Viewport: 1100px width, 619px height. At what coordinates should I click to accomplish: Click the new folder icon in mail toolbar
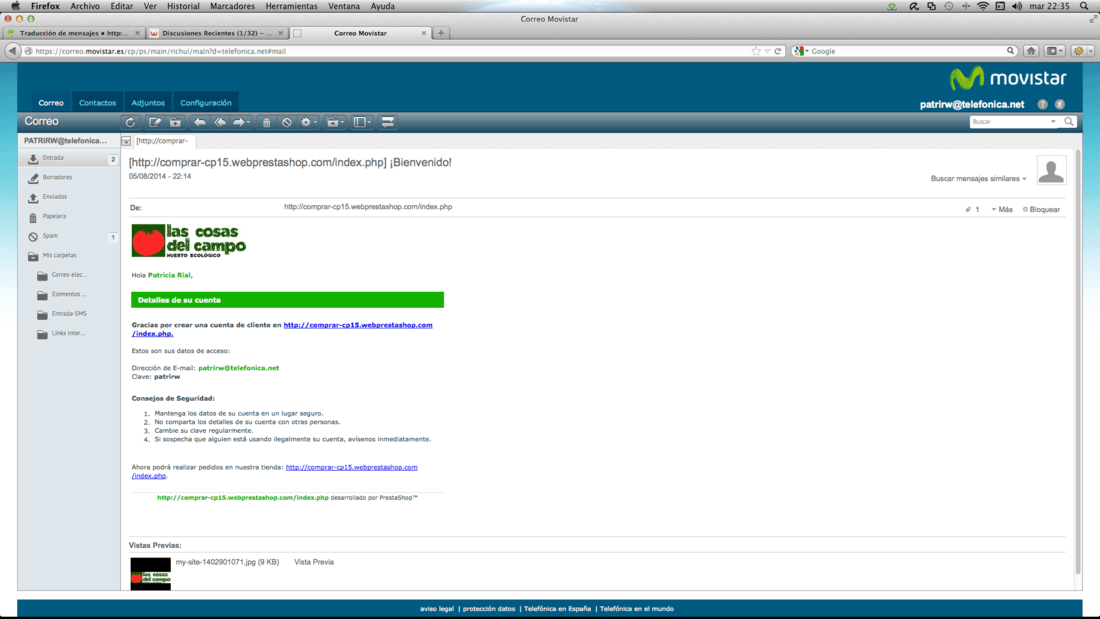[175, 122]
